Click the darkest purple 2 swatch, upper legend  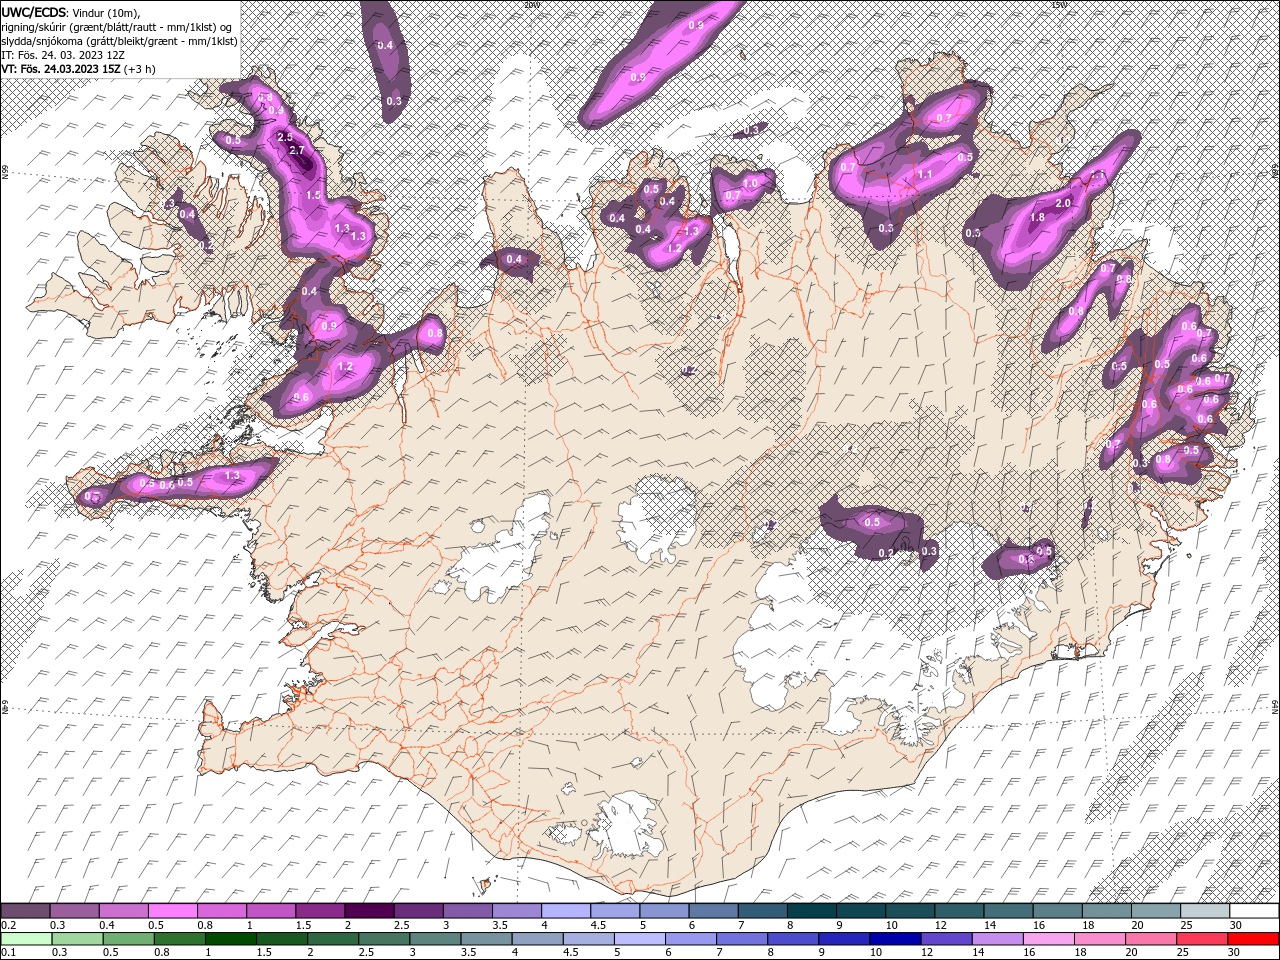coord(369,911)
